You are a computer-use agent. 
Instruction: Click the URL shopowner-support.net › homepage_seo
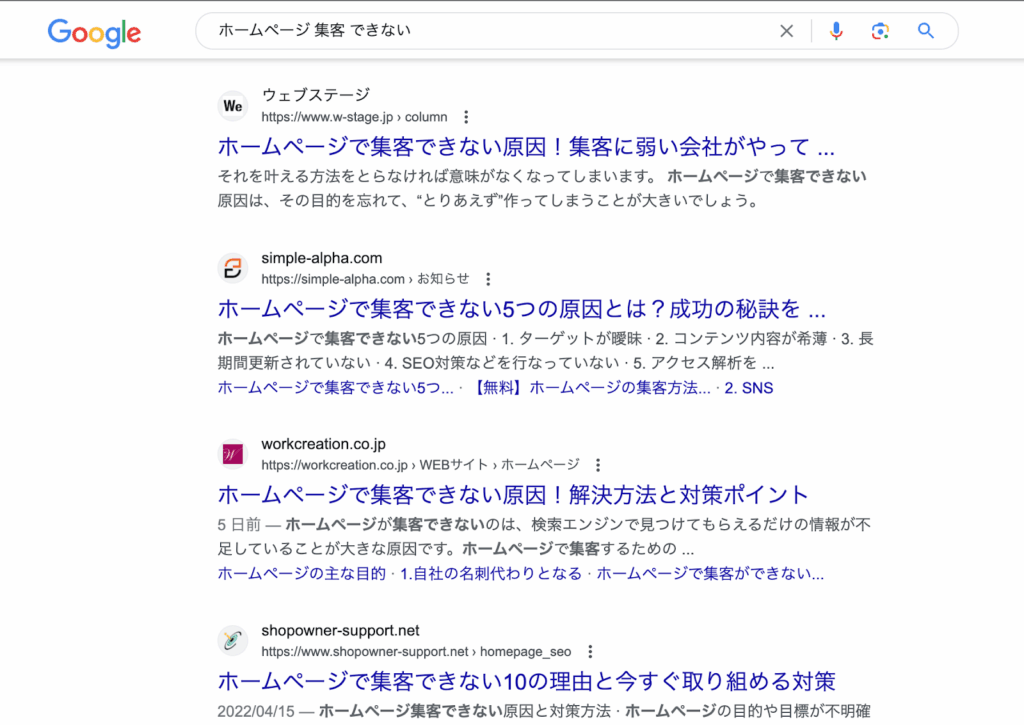pyautogui.click(x=416, y=651)
